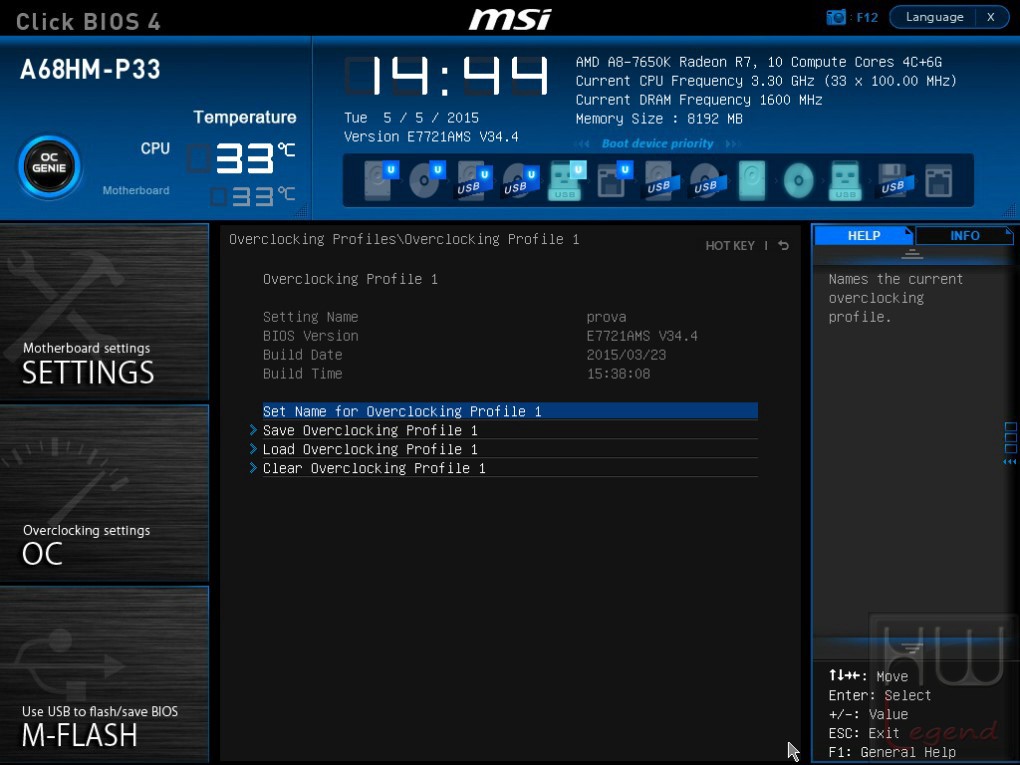Select Set Name for Overclocking Profile 1
The image size is (1020, 765).
click(x=510, y=411)
